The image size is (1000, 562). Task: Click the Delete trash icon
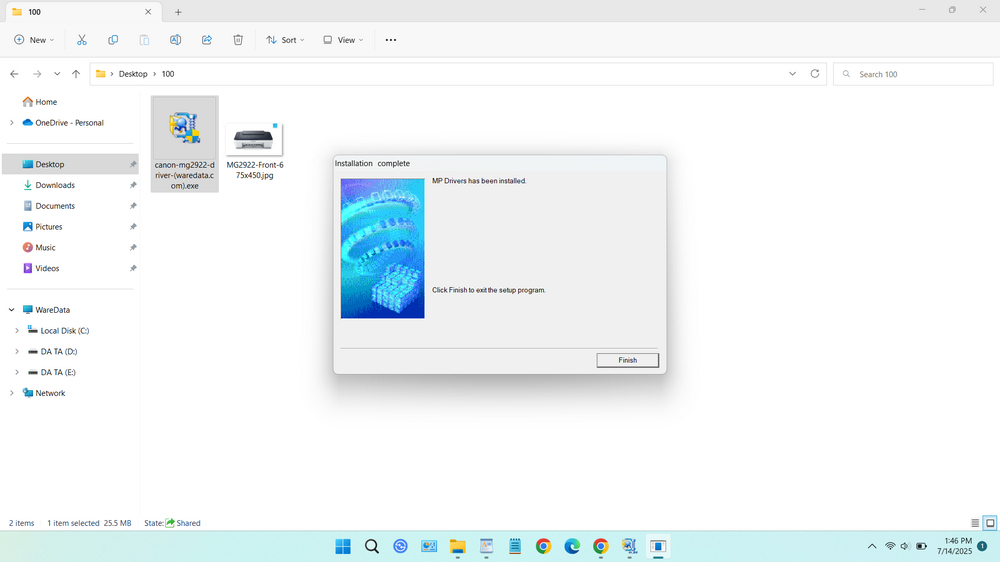(x=238, y=40)
